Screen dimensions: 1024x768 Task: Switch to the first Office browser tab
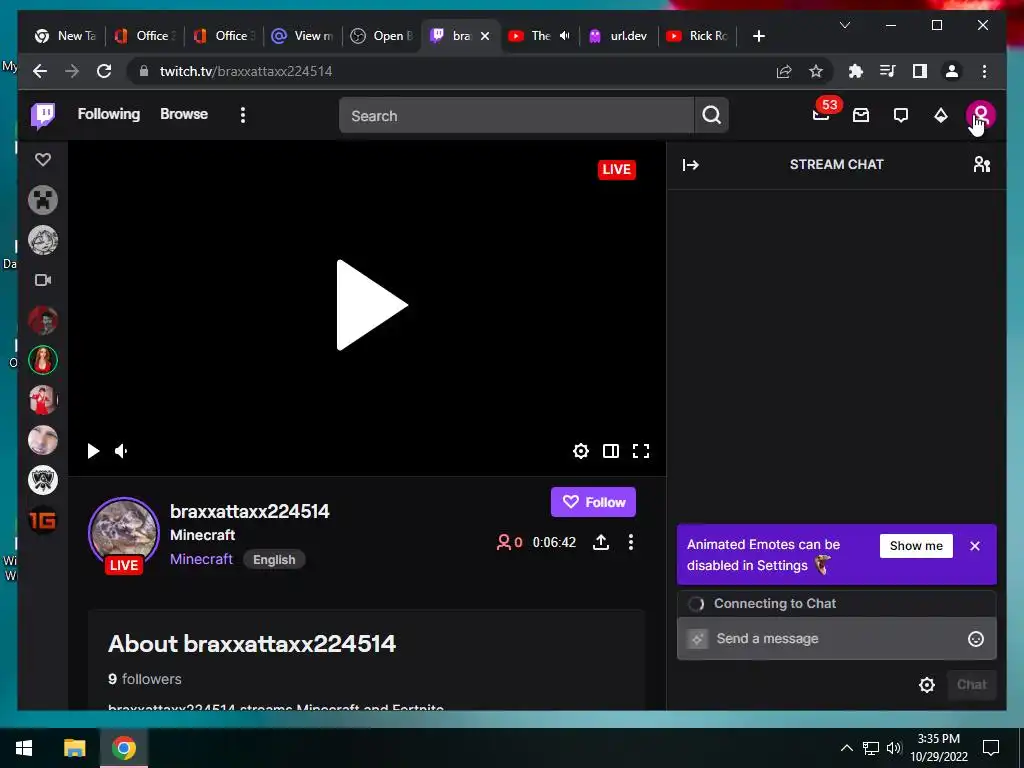144,36
